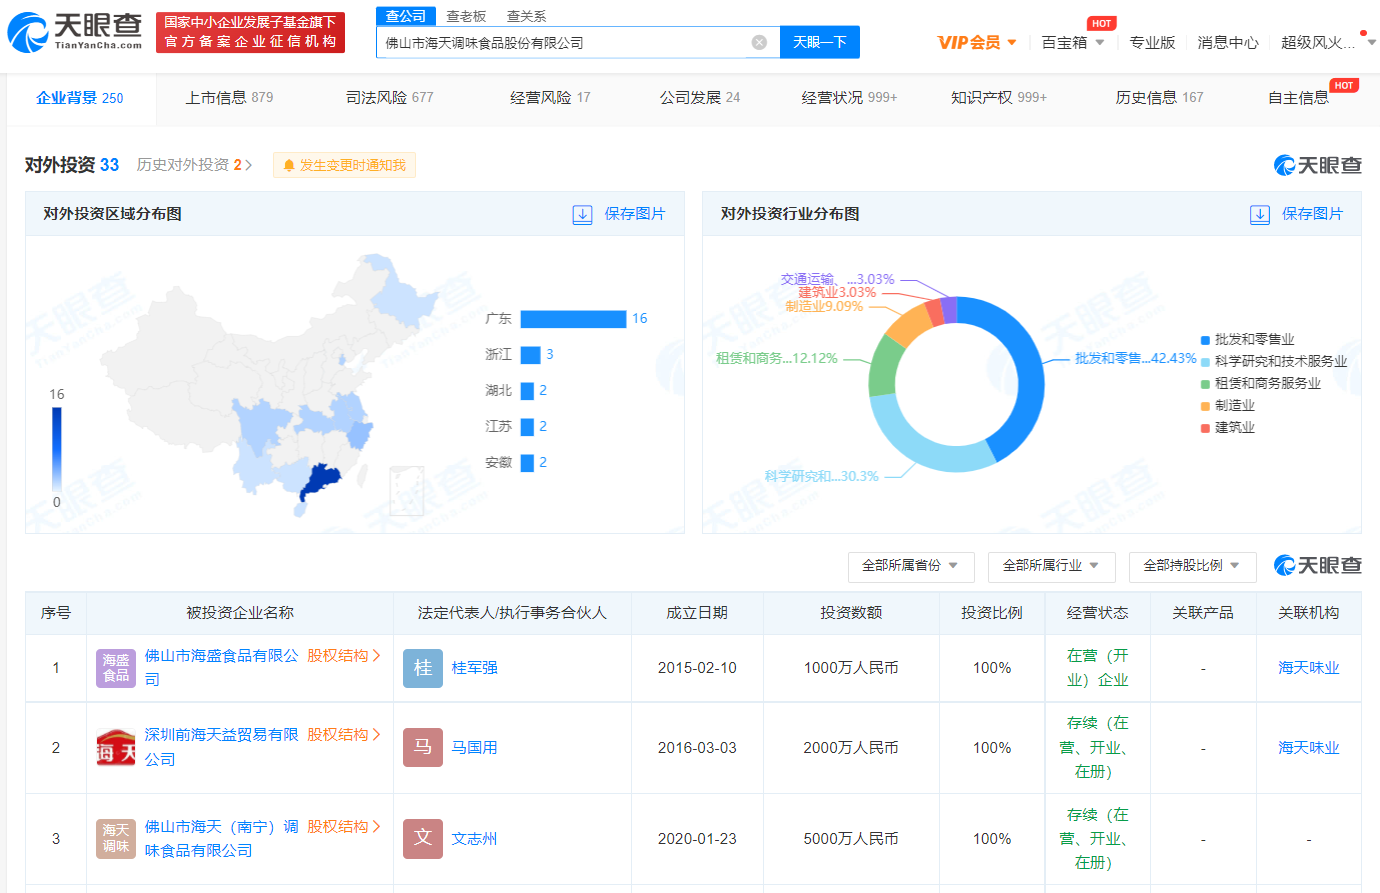Toggle the 租赁和商务服务业 legend item
The width and height of the screenshot is (1380, 893).
point(1260,384)
